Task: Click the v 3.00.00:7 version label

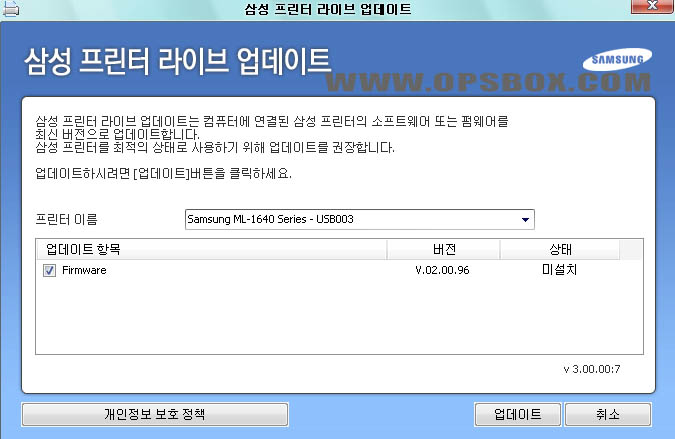Action: (x=592, y=369)
